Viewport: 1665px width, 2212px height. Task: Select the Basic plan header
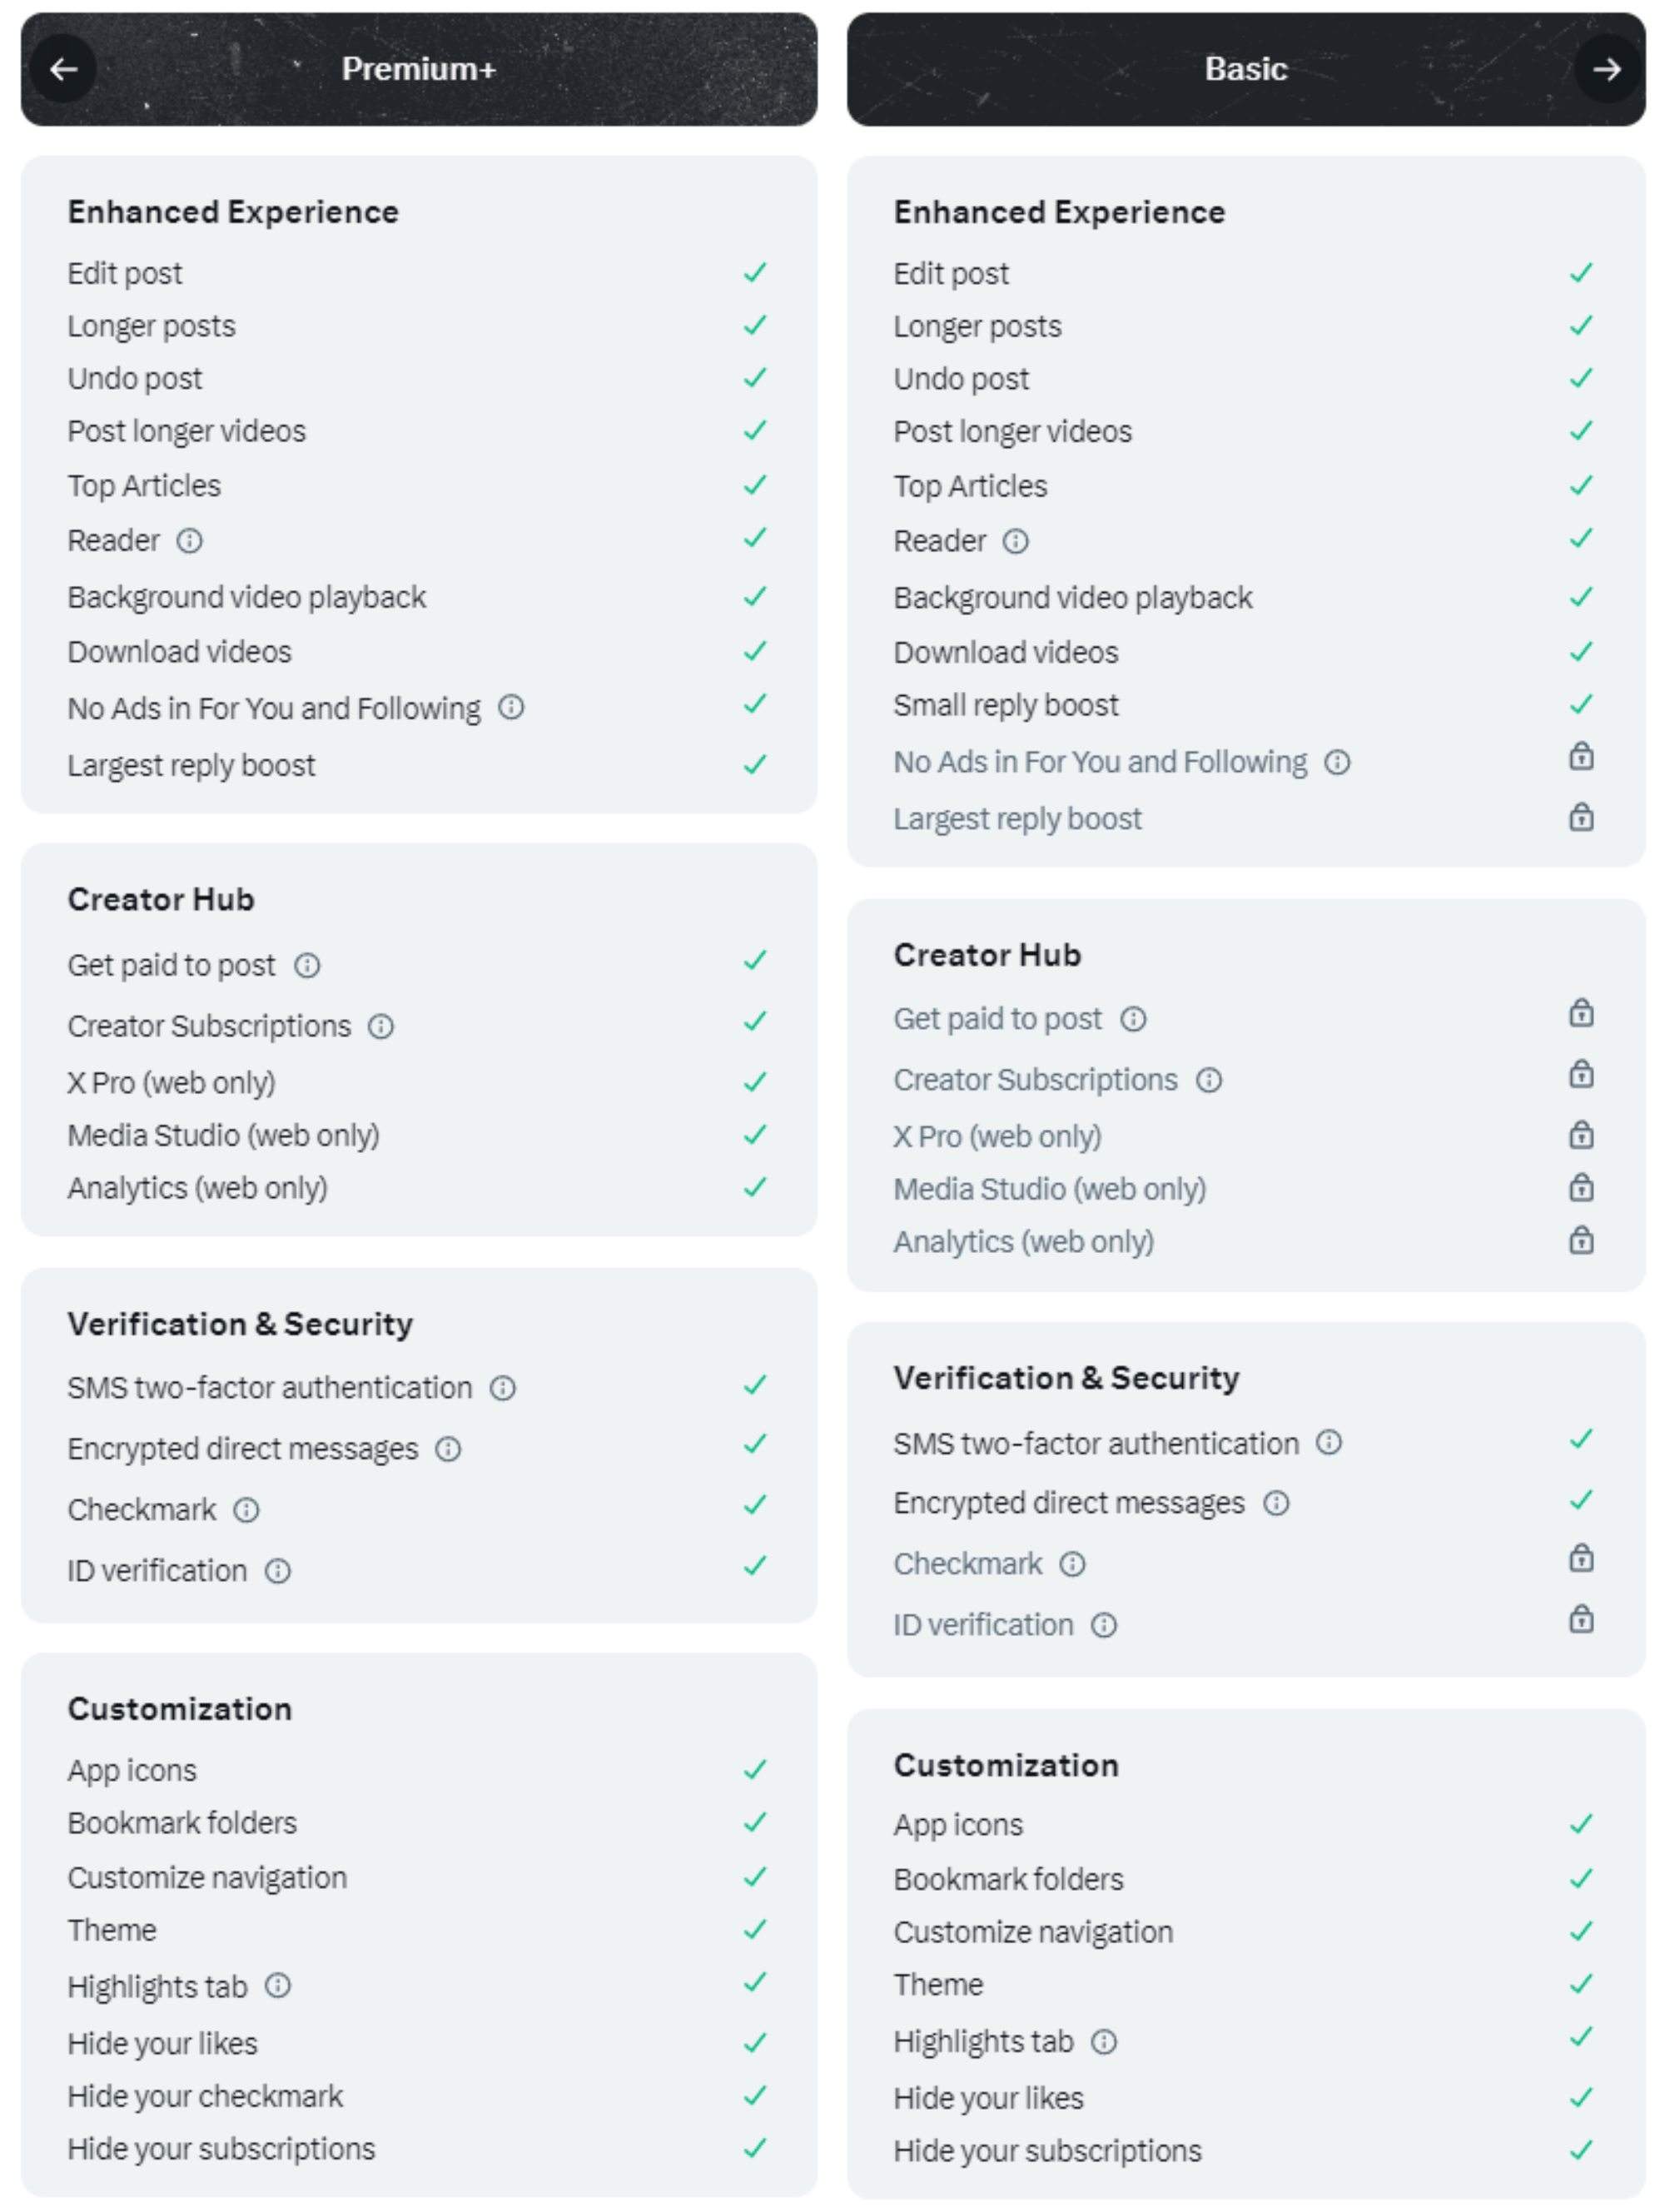click(1245, 69)
